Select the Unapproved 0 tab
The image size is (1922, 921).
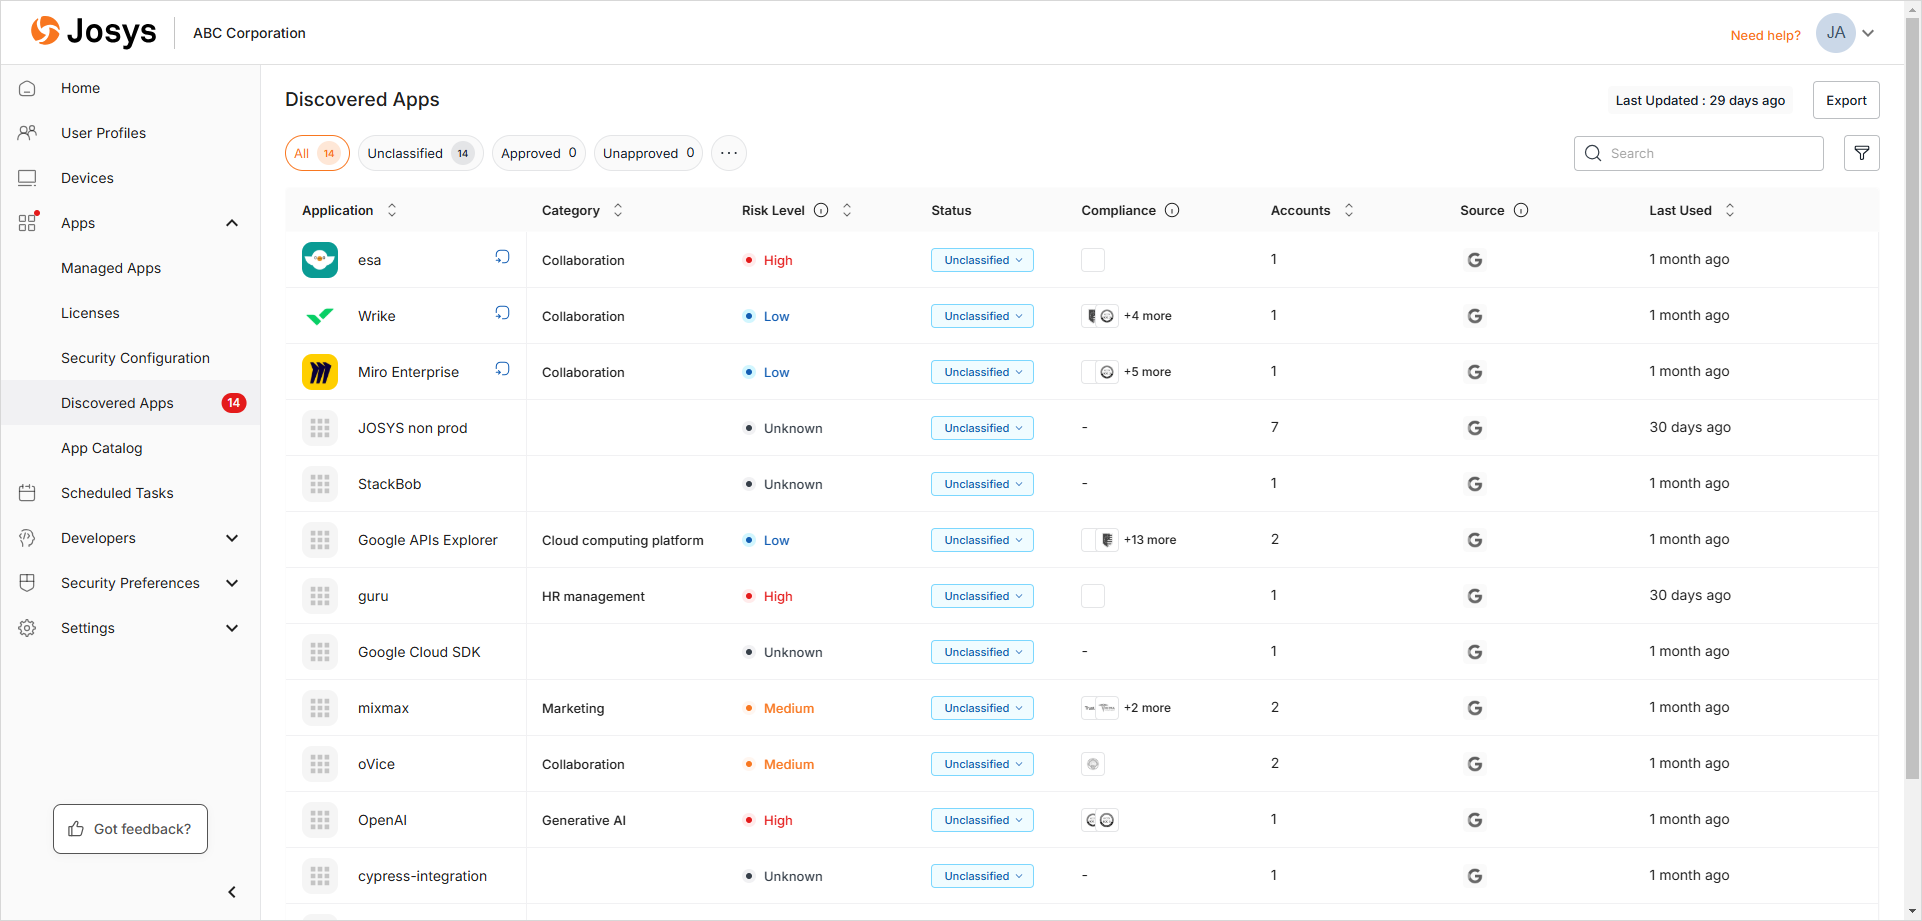[648, 153]
